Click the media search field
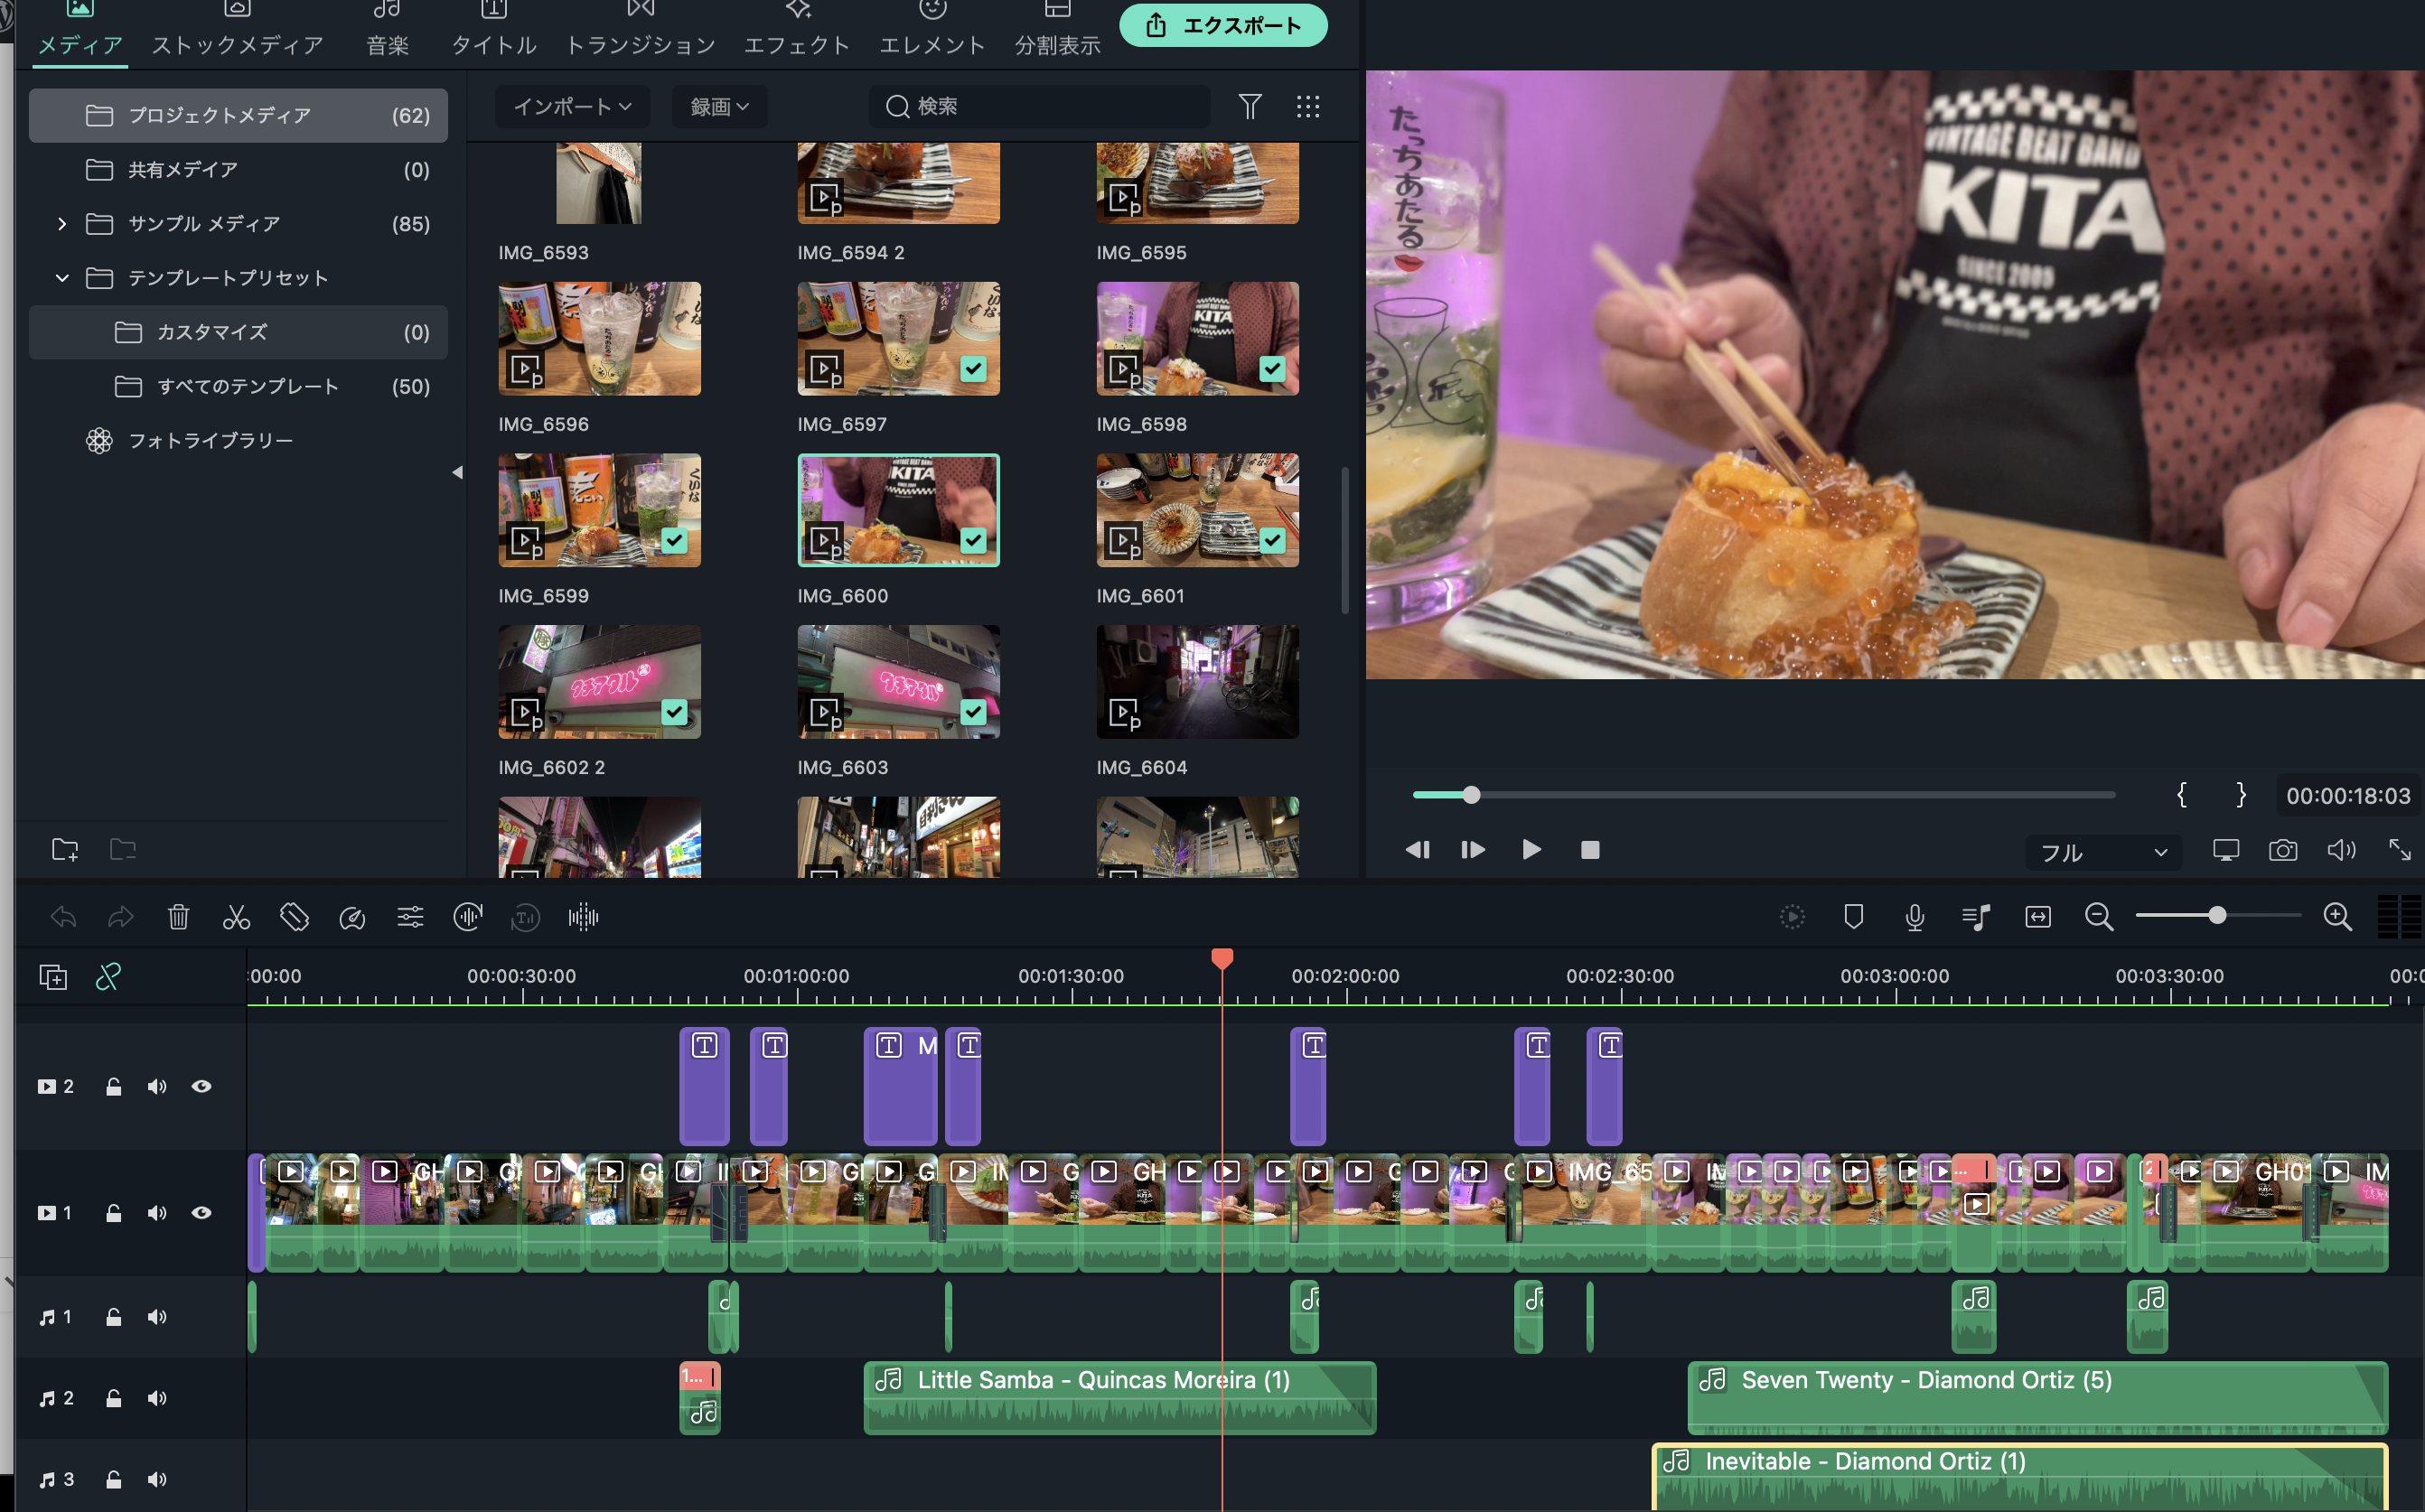Screen dimensions: 2425x1512 tap(1040, 106)
